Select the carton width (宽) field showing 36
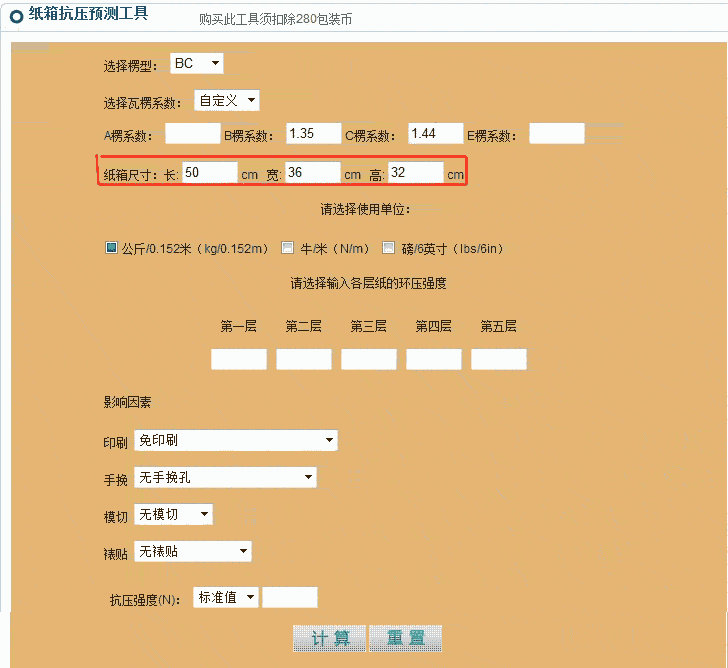The width and height of the screenshot is (728, 668). tap(312, 173)
